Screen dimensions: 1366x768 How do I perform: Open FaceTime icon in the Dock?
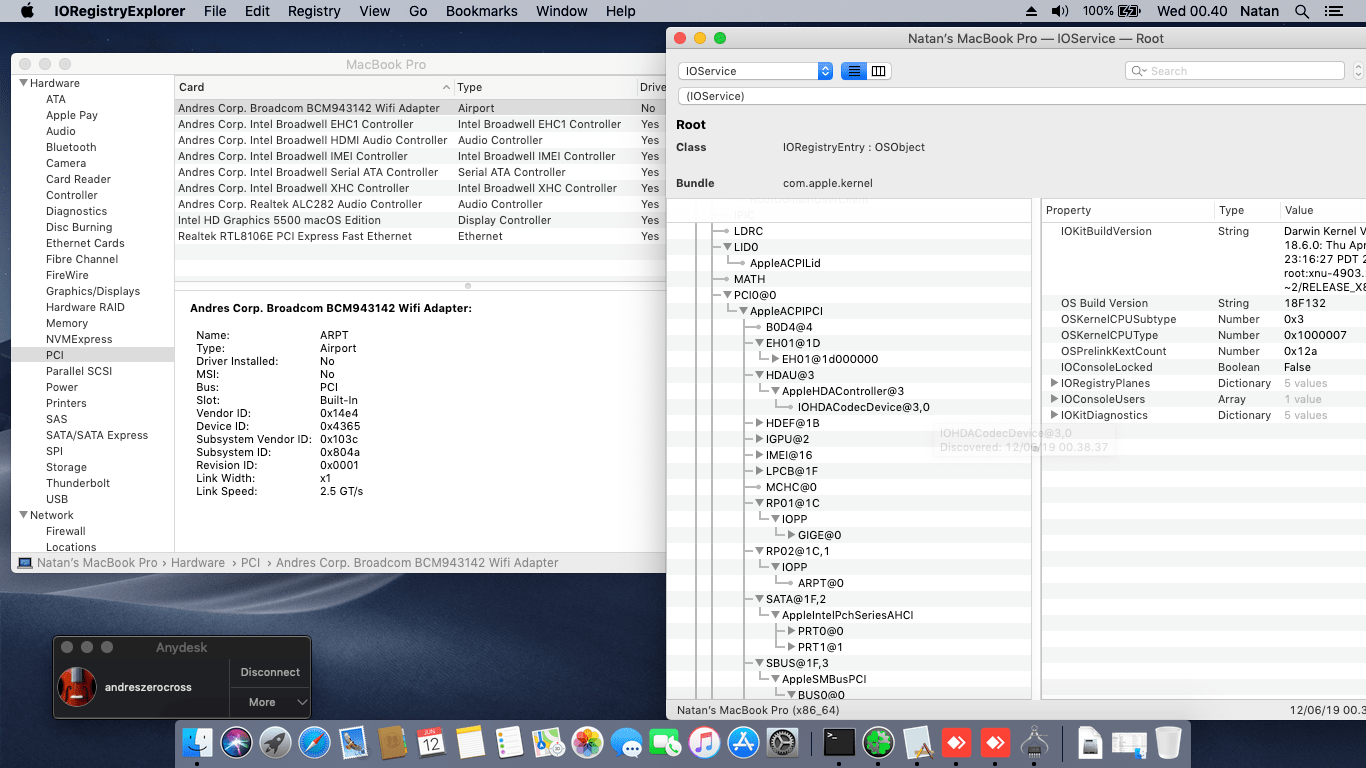point(665,742)
